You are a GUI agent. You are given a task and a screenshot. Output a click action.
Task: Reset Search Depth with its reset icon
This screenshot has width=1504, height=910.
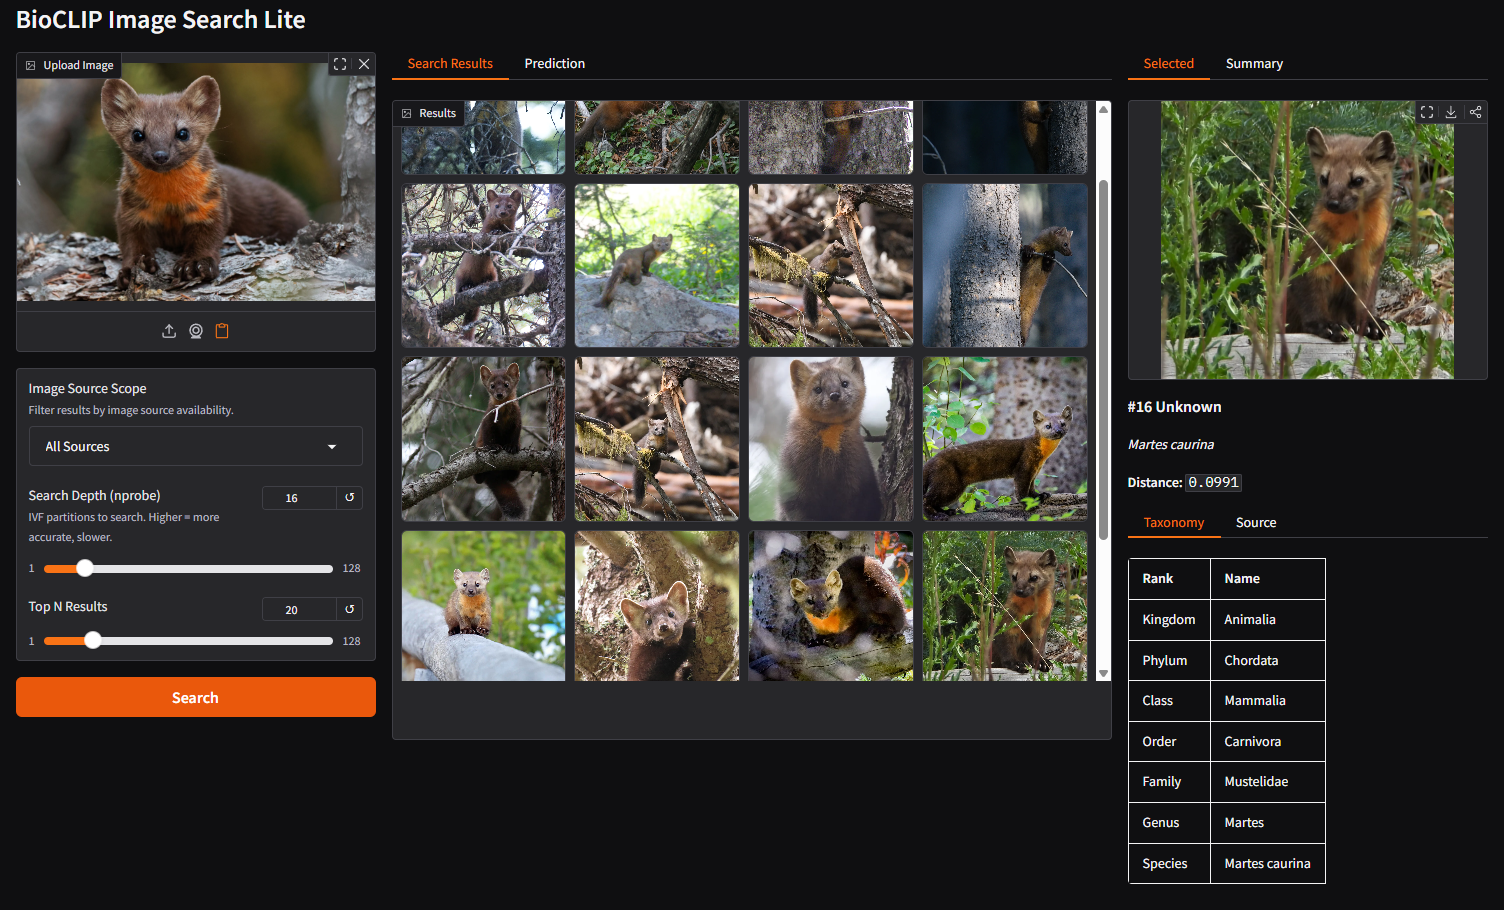tap(350, 497)
